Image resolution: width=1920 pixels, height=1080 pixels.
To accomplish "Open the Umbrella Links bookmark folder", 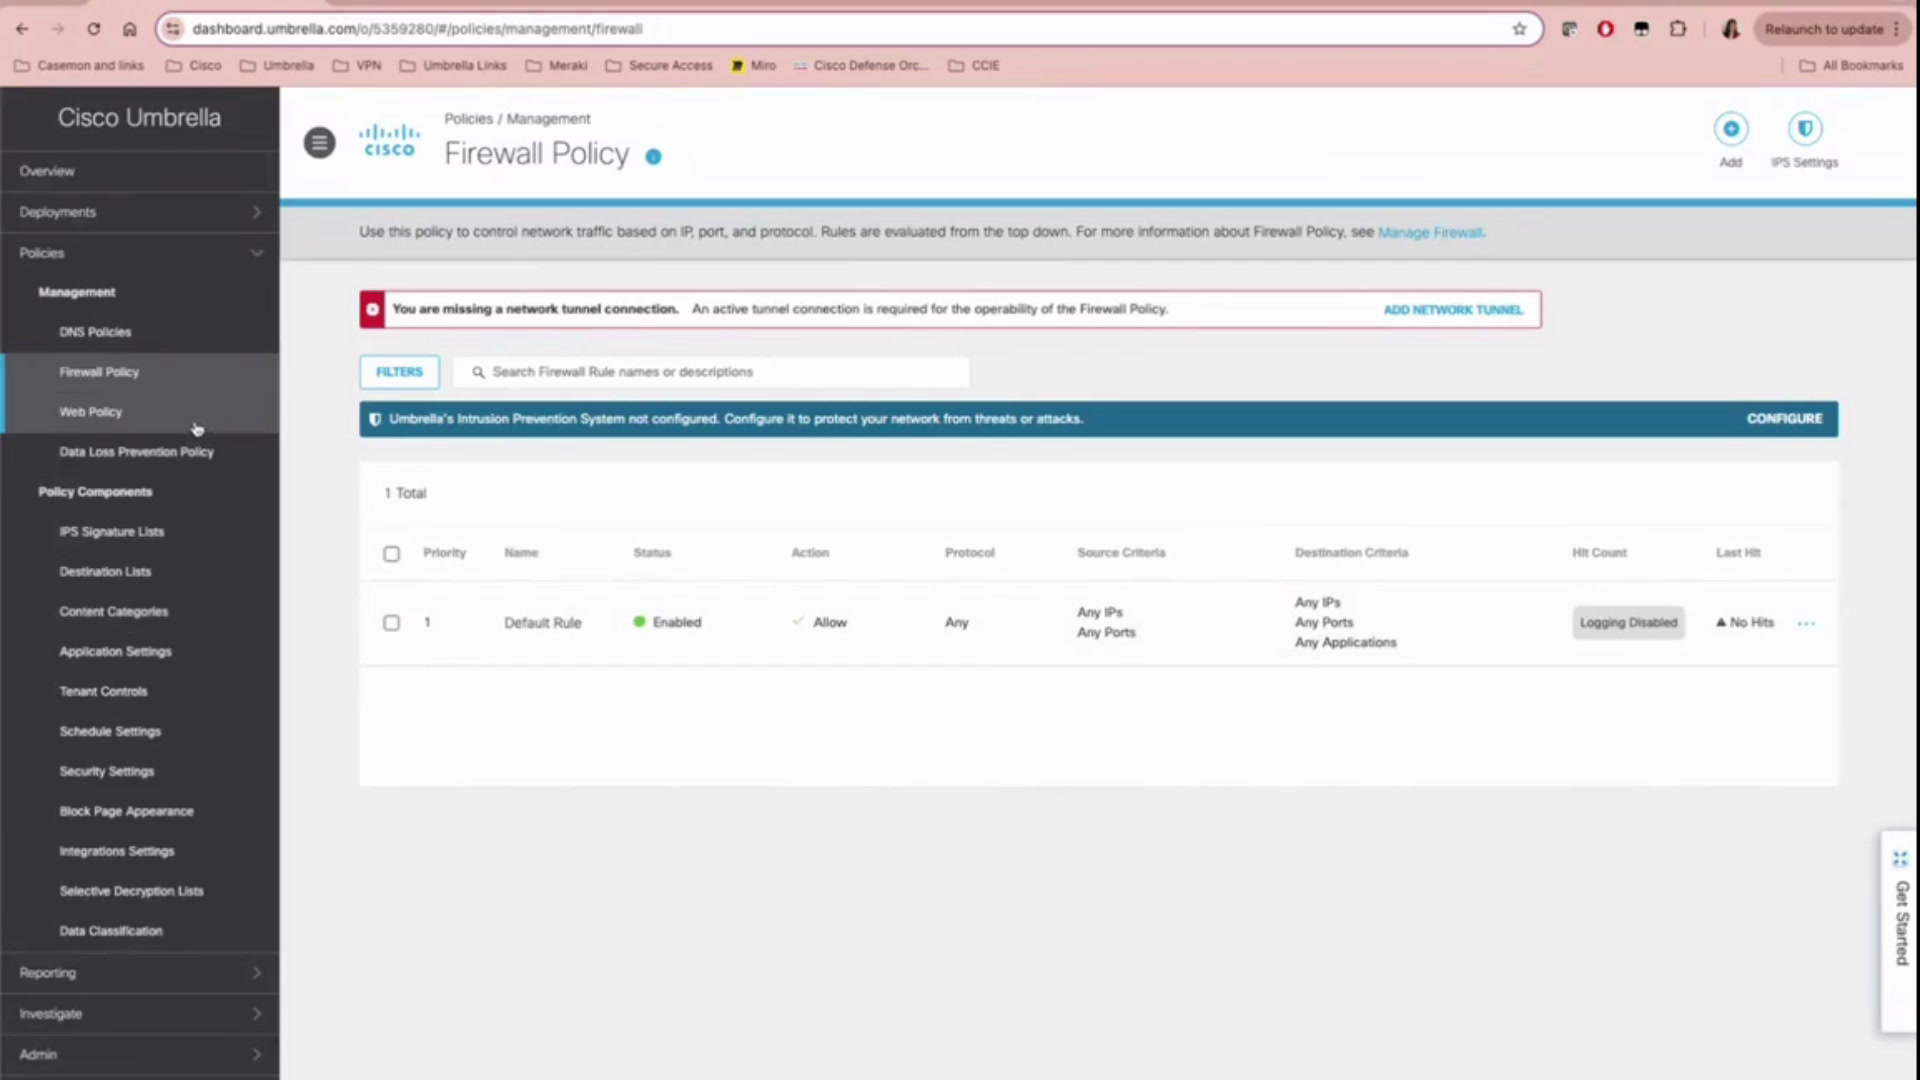I will click(453, 66).
